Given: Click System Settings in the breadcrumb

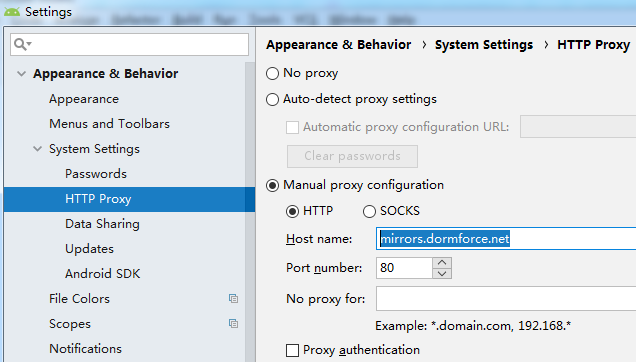Looking at the screenshot, I should click(484, 45).
